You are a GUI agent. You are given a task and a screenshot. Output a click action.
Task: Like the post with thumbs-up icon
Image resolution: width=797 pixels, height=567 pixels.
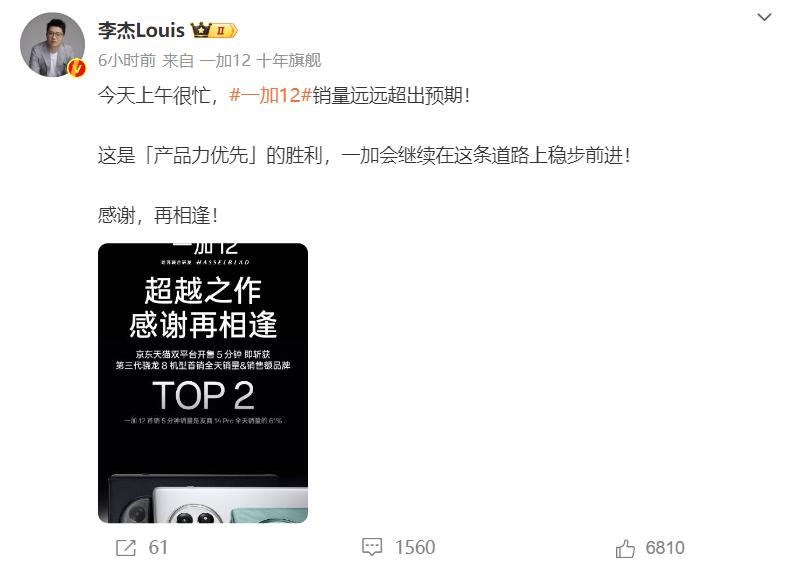tap(625, 548)
